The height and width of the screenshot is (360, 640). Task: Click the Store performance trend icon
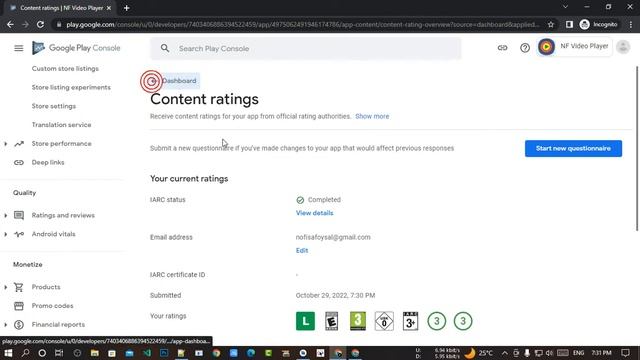(19, 144)
